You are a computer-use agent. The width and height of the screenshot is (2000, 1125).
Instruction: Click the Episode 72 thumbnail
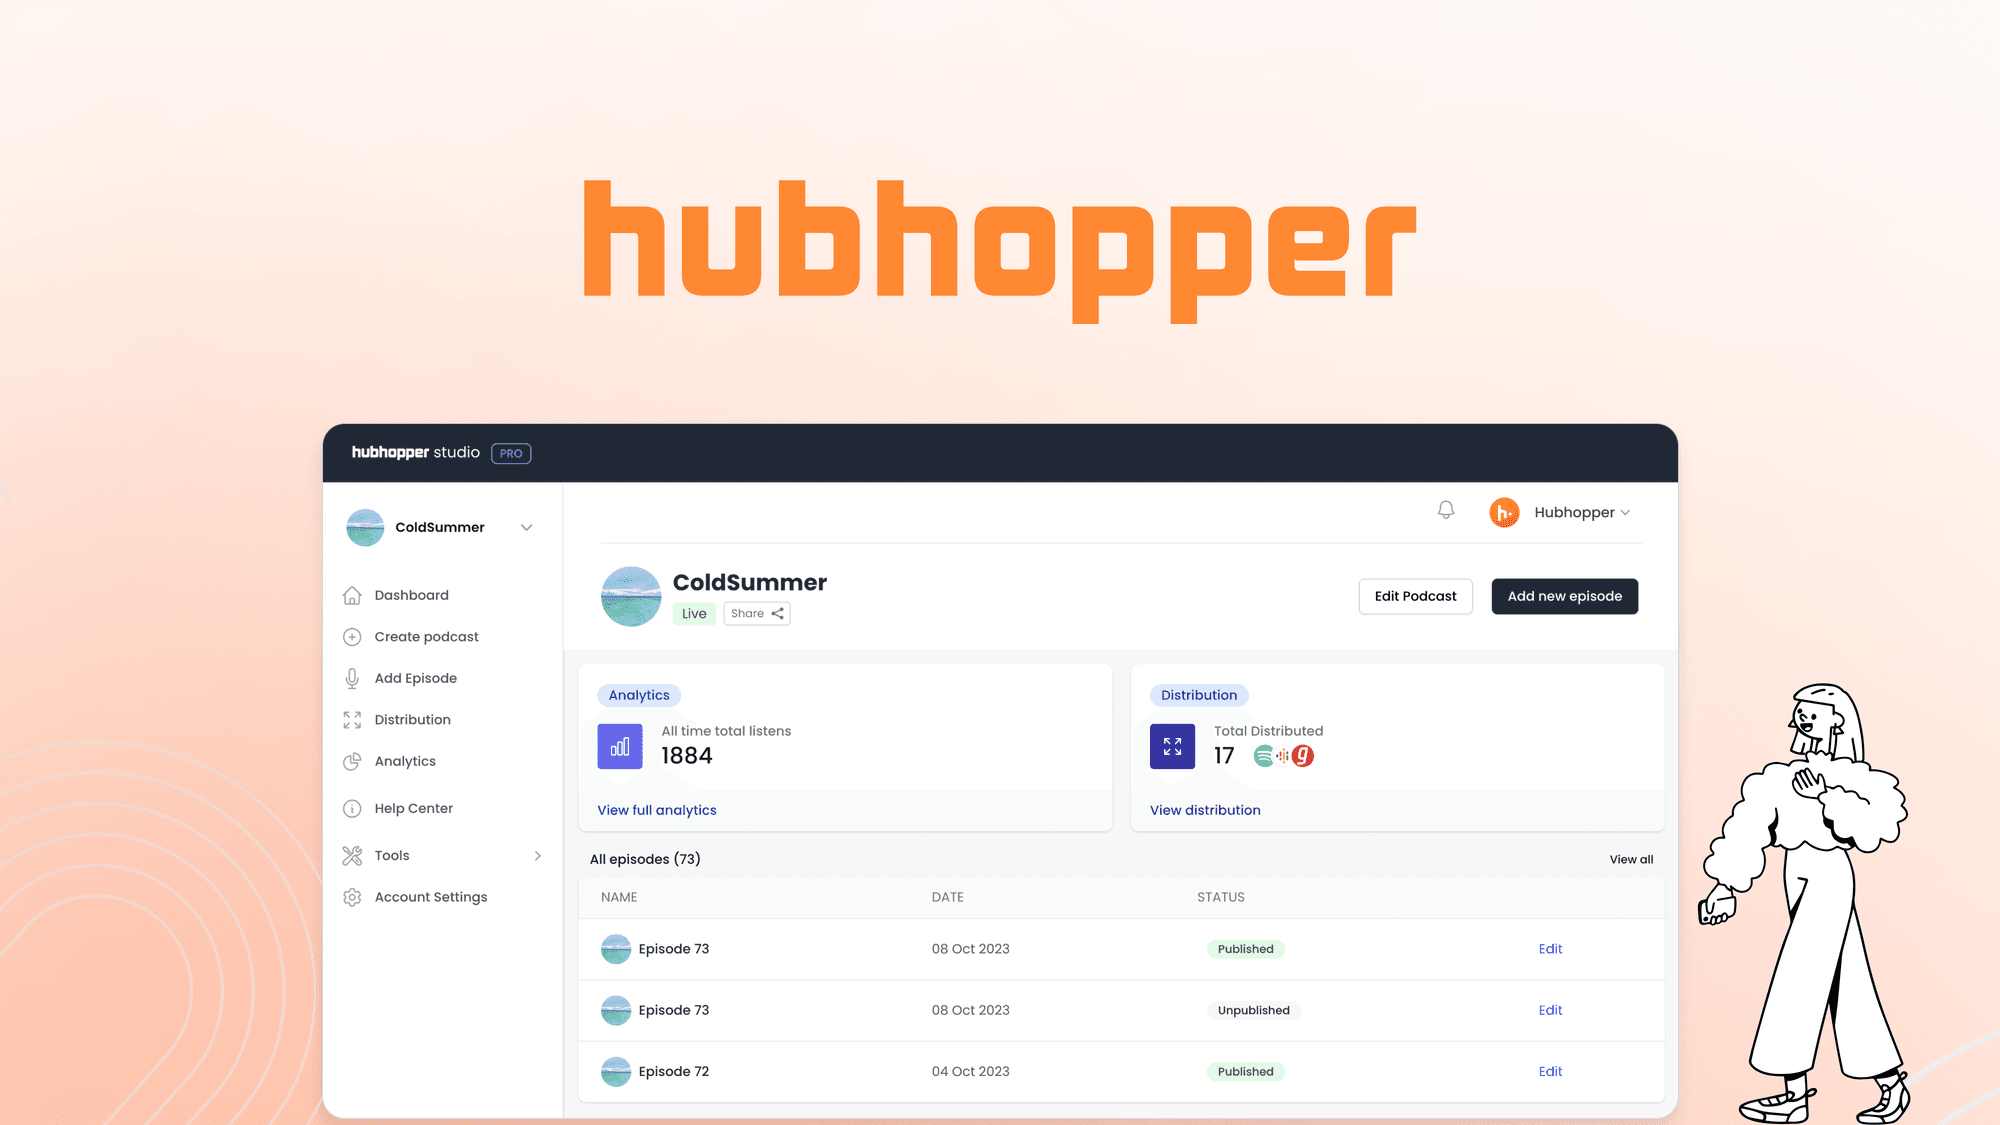click(x=616, y=1071)
